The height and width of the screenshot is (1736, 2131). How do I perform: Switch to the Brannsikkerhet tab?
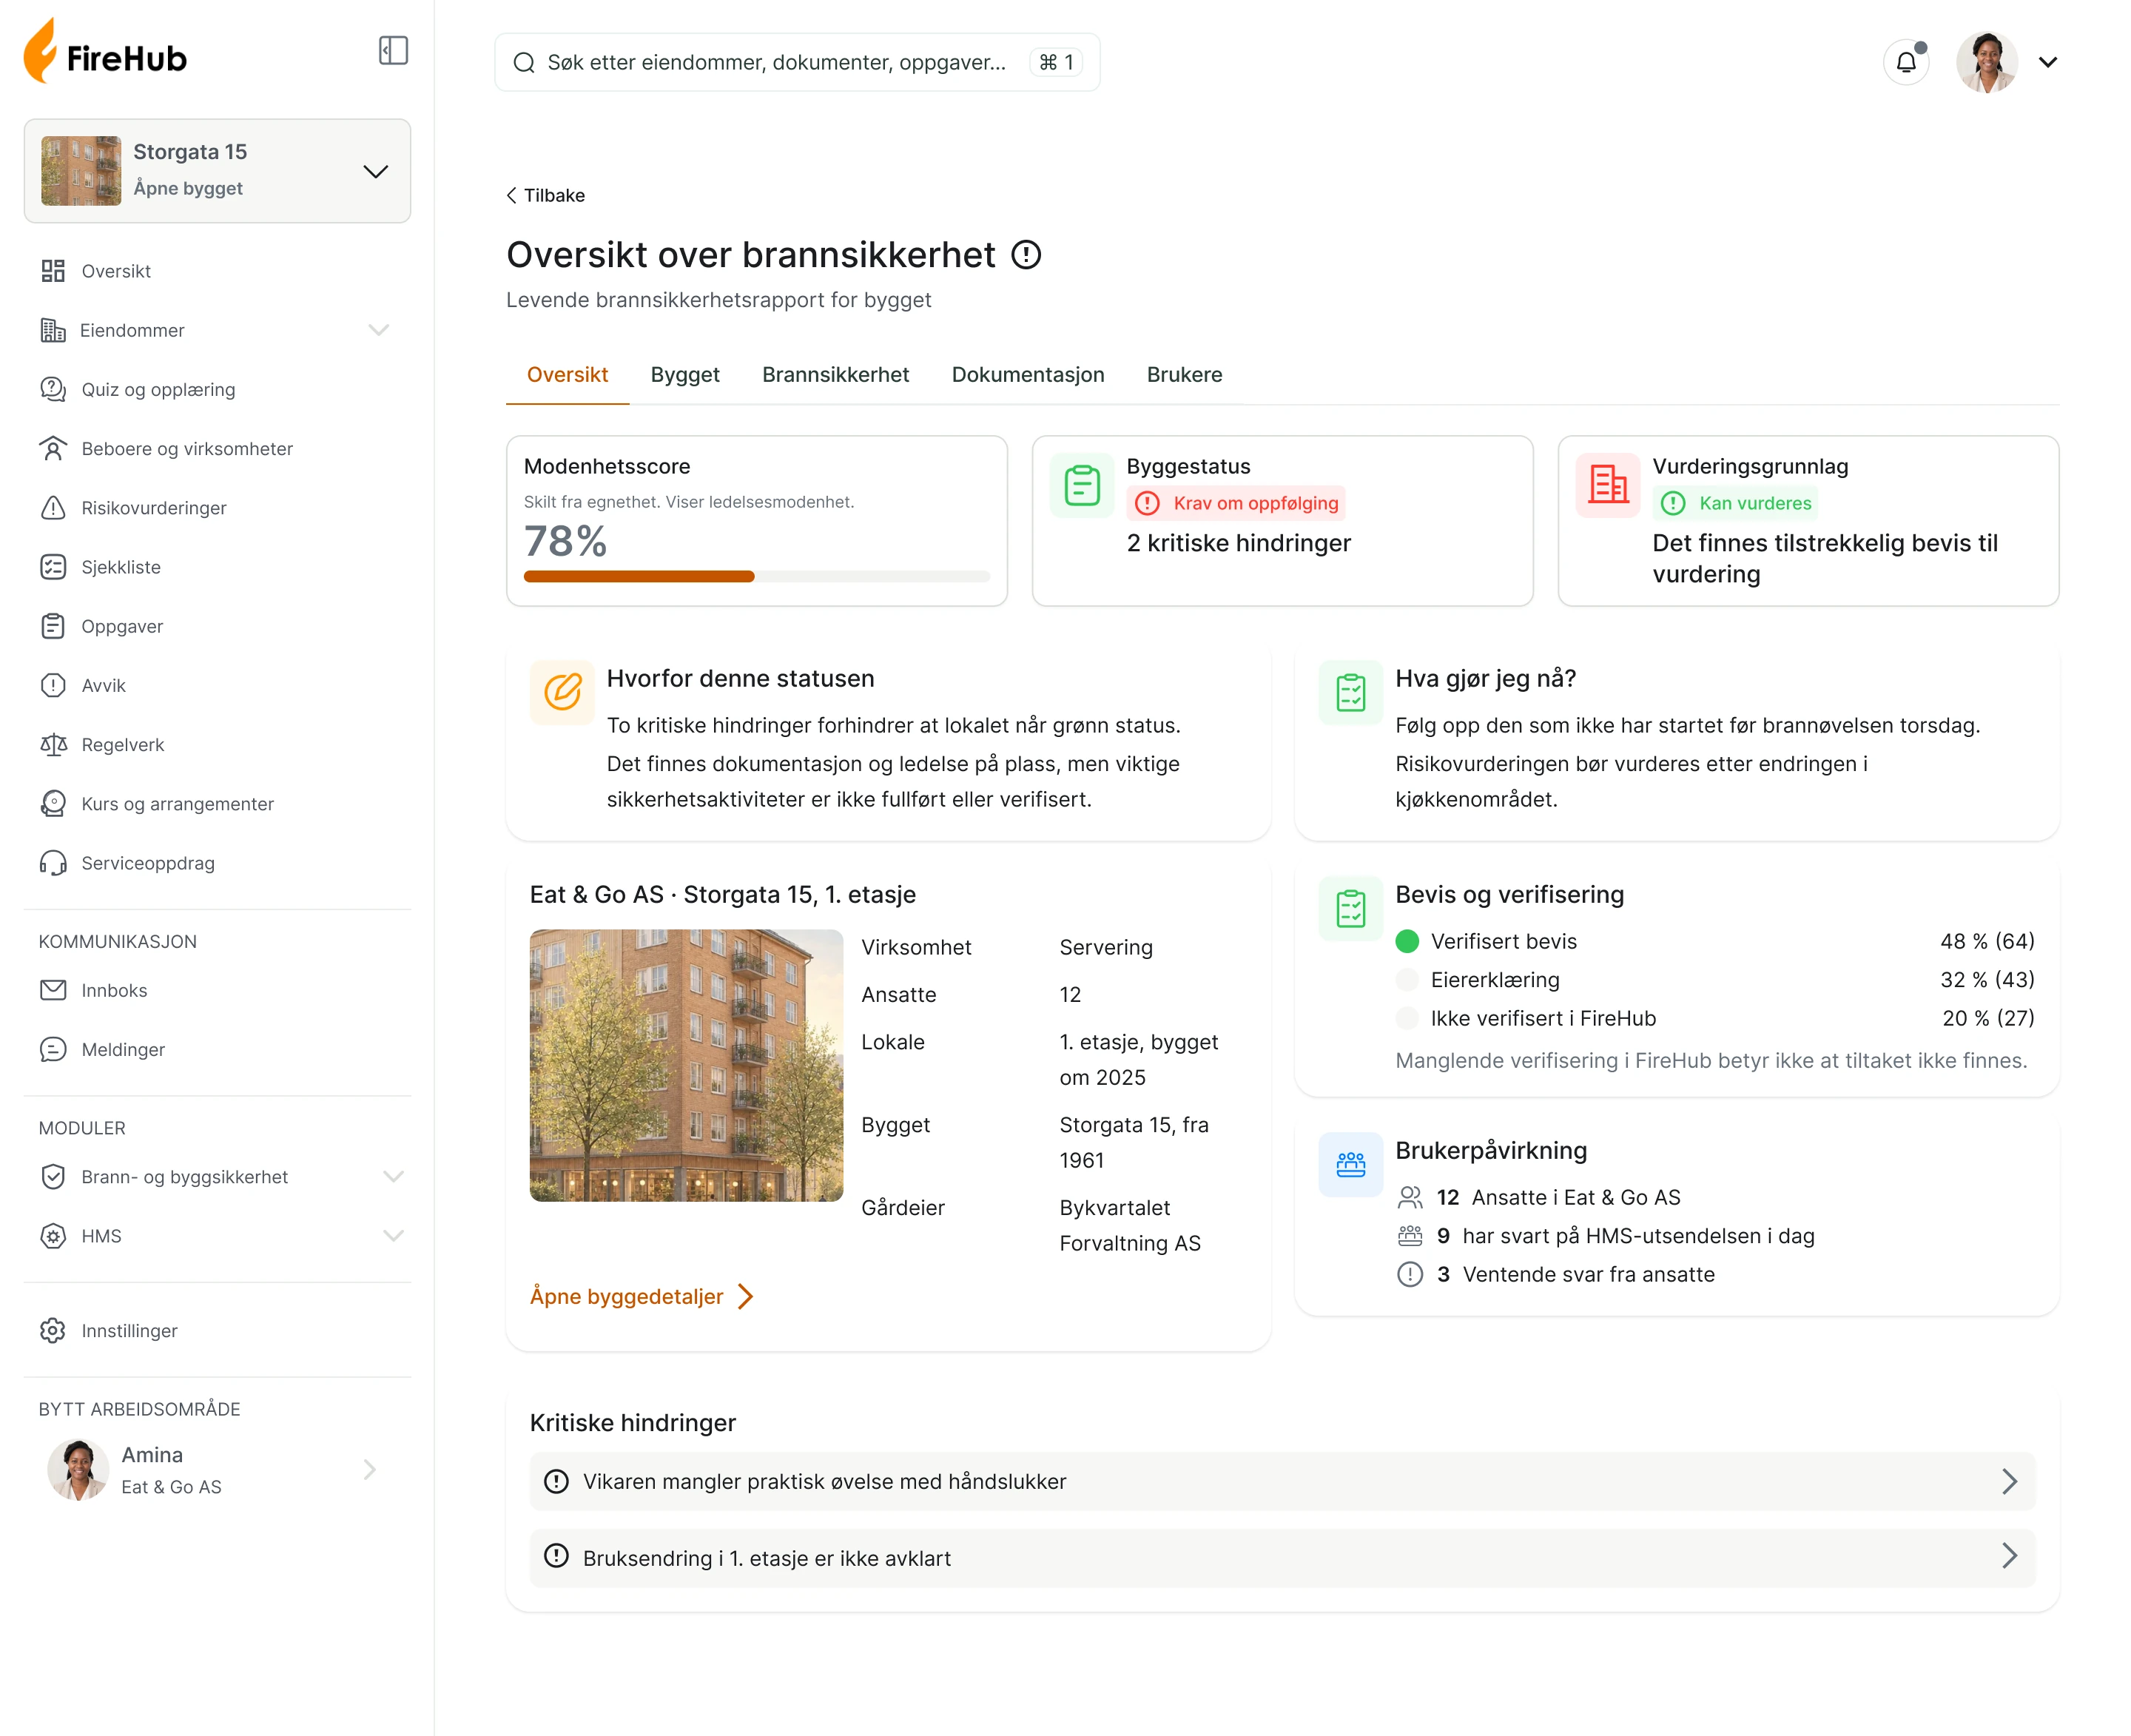click(835, 375)
